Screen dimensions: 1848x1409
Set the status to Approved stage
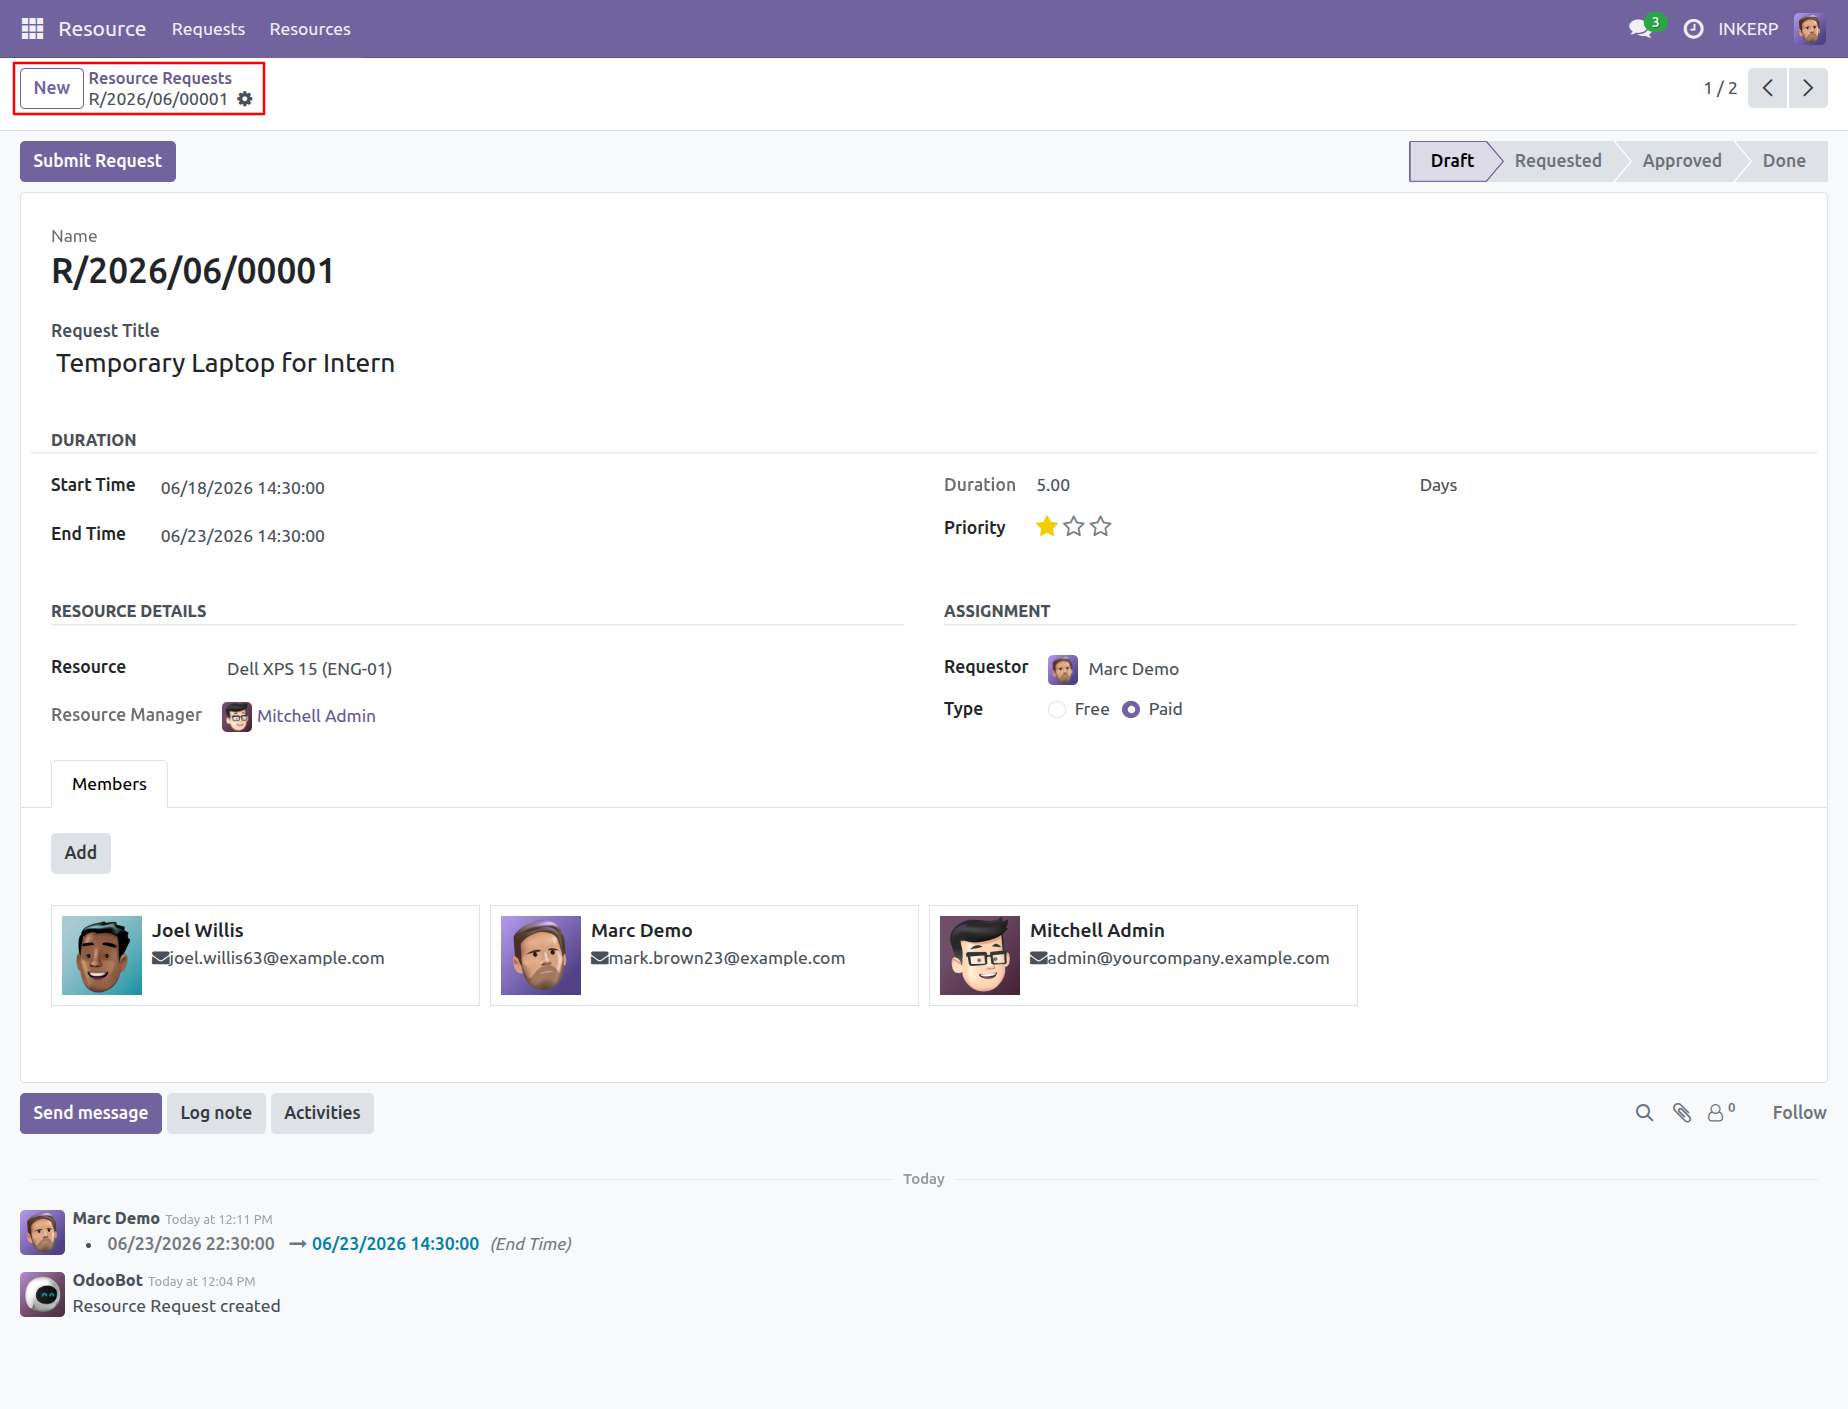coord(1682,161)
